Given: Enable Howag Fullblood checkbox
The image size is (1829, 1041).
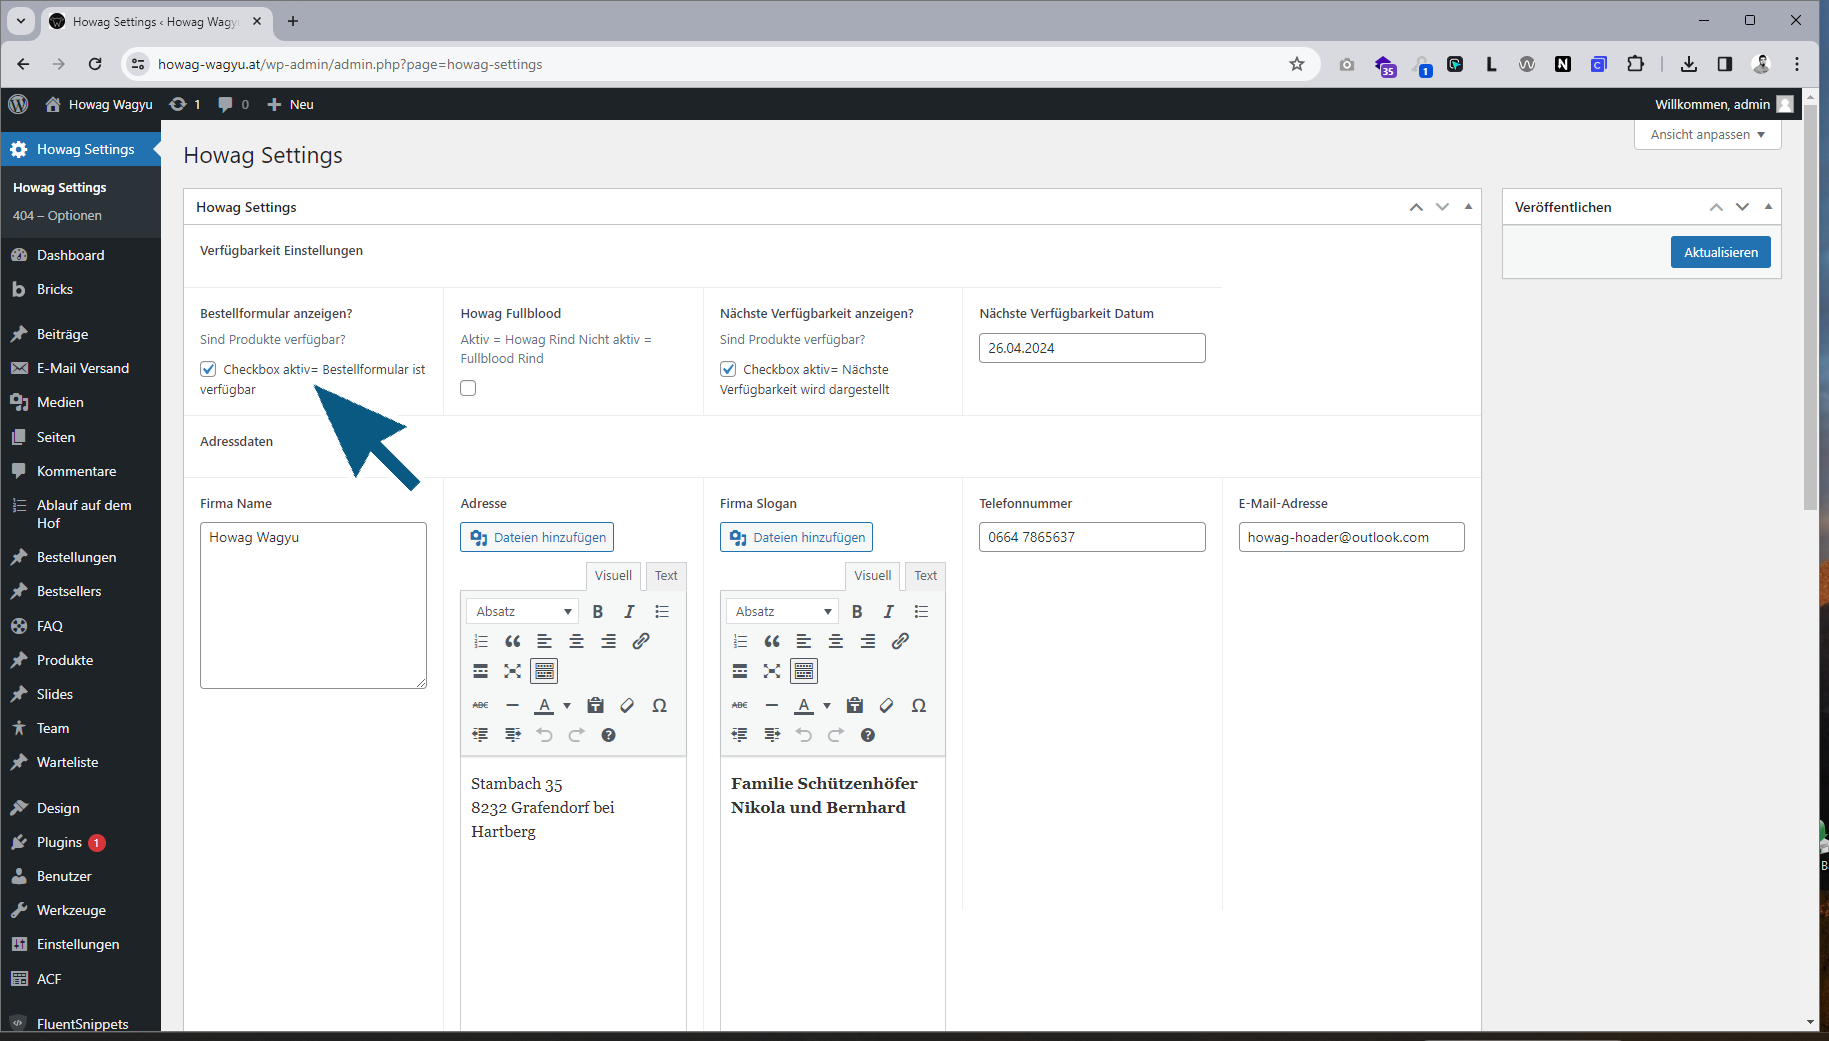Looking at the screenshot, I should [x=468, y=388].
